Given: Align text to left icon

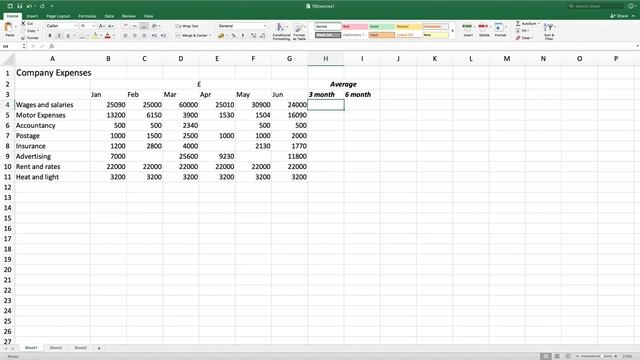Looking at the screenshot, I should tap(125, 36).
